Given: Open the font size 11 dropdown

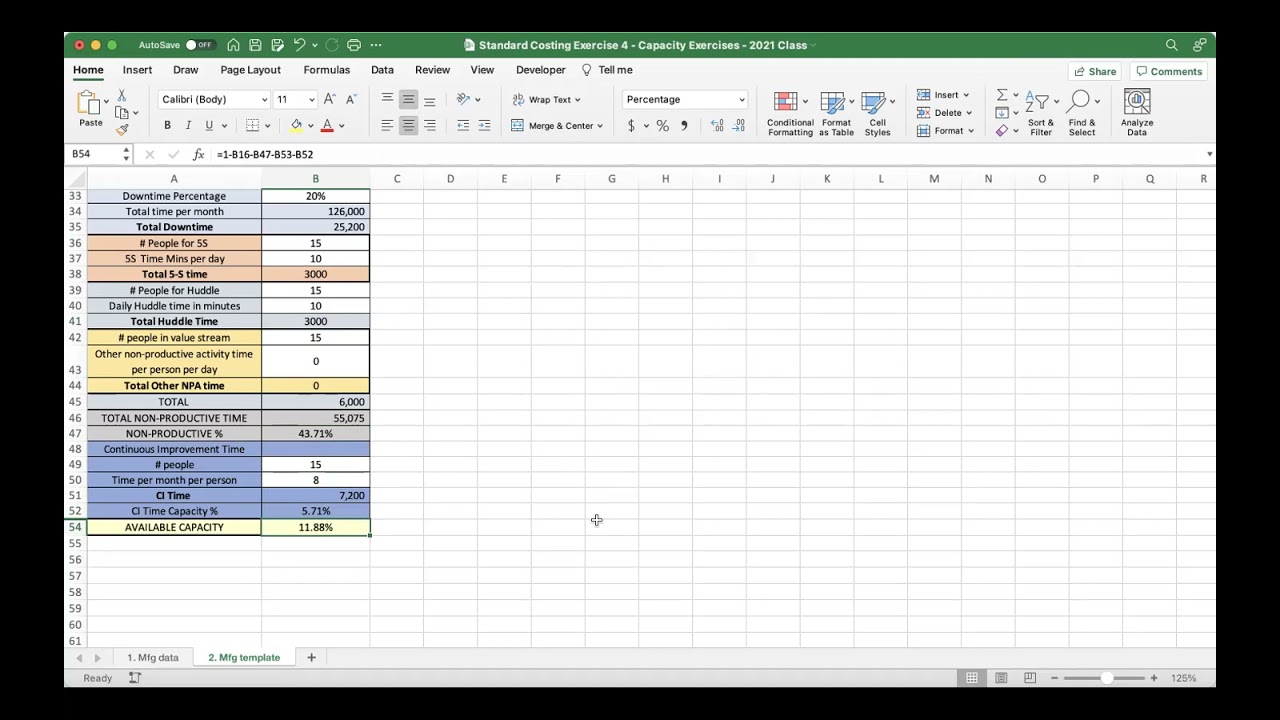Looking at the screenshot, I should pyautogui.click(x=311, y=100).
